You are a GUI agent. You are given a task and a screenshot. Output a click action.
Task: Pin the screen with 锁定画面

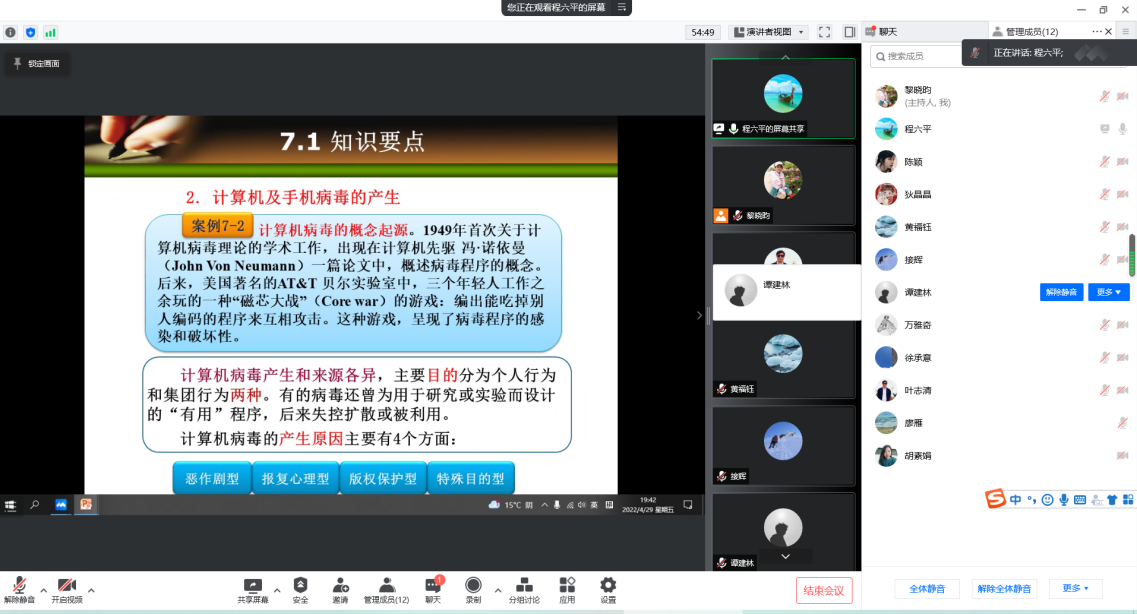(x=36, y=63)
